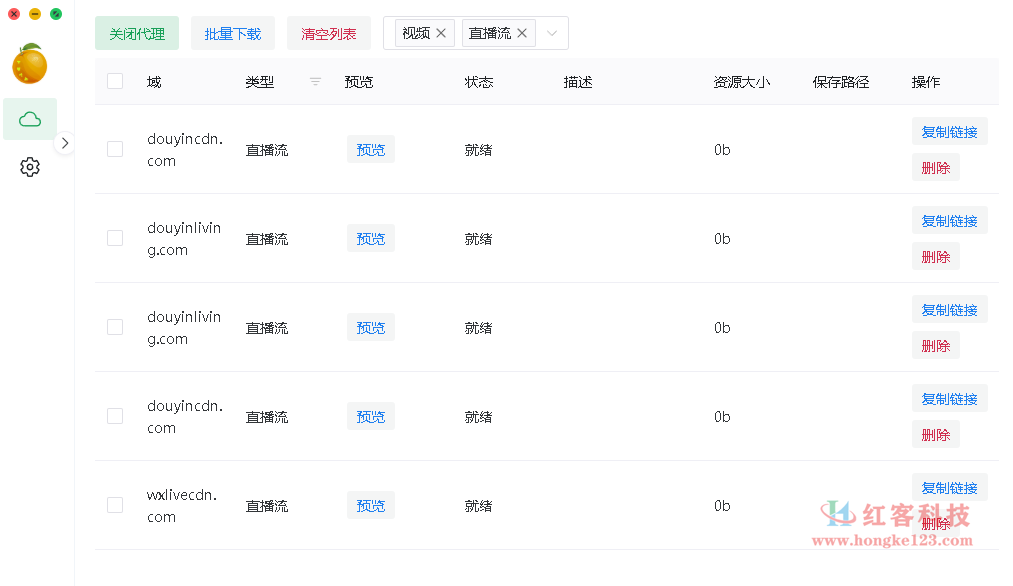Click the 状态 column header
Image resolution: width=1013 pixels, height=586 pixels.
pyautogui.click(x=479, y=81)
